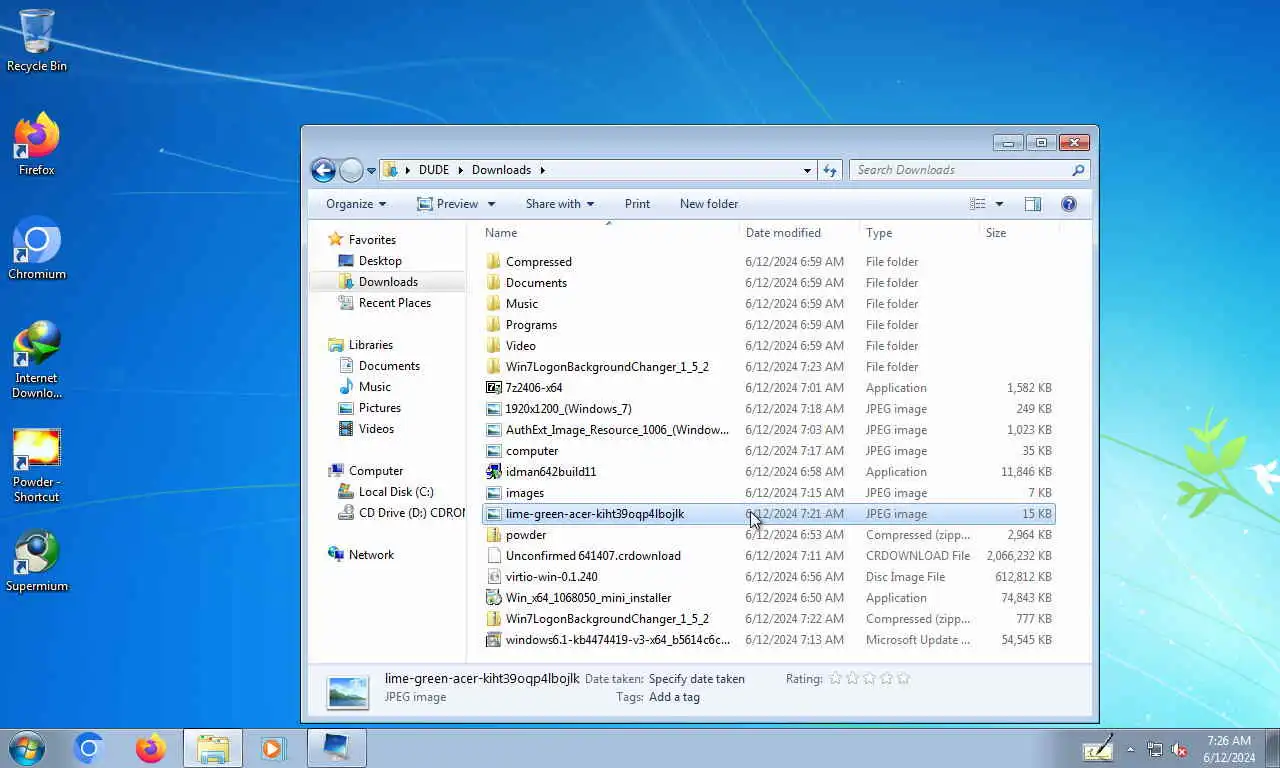Viewport: 1280px width, 768px height.
Task: Click Specify date taken in details pane
Action: pyautogui.click(x=697, y=679)
